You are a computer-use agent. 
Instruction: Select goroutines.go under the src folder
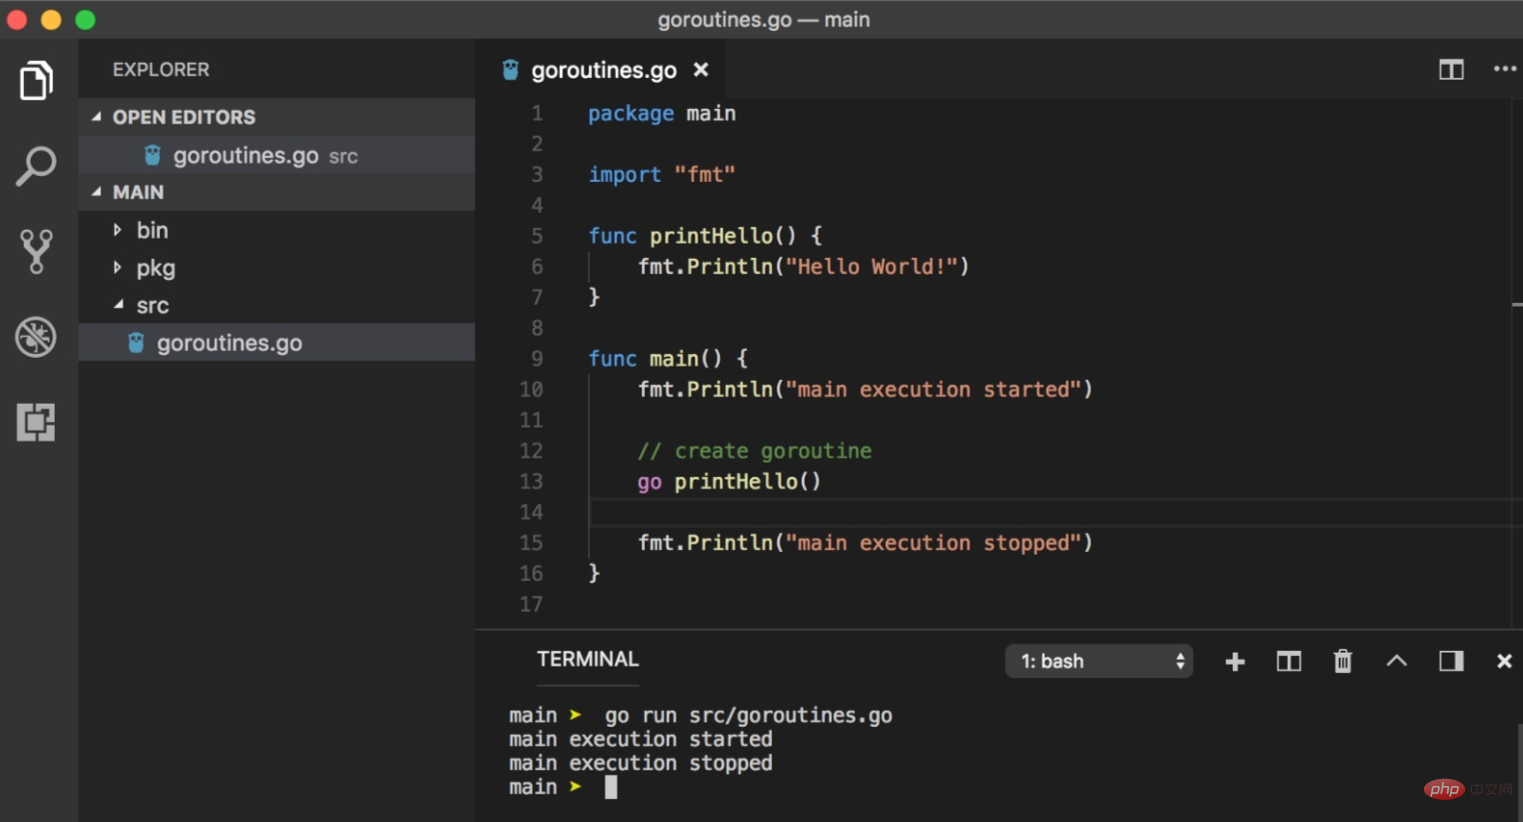pos(229,343)
